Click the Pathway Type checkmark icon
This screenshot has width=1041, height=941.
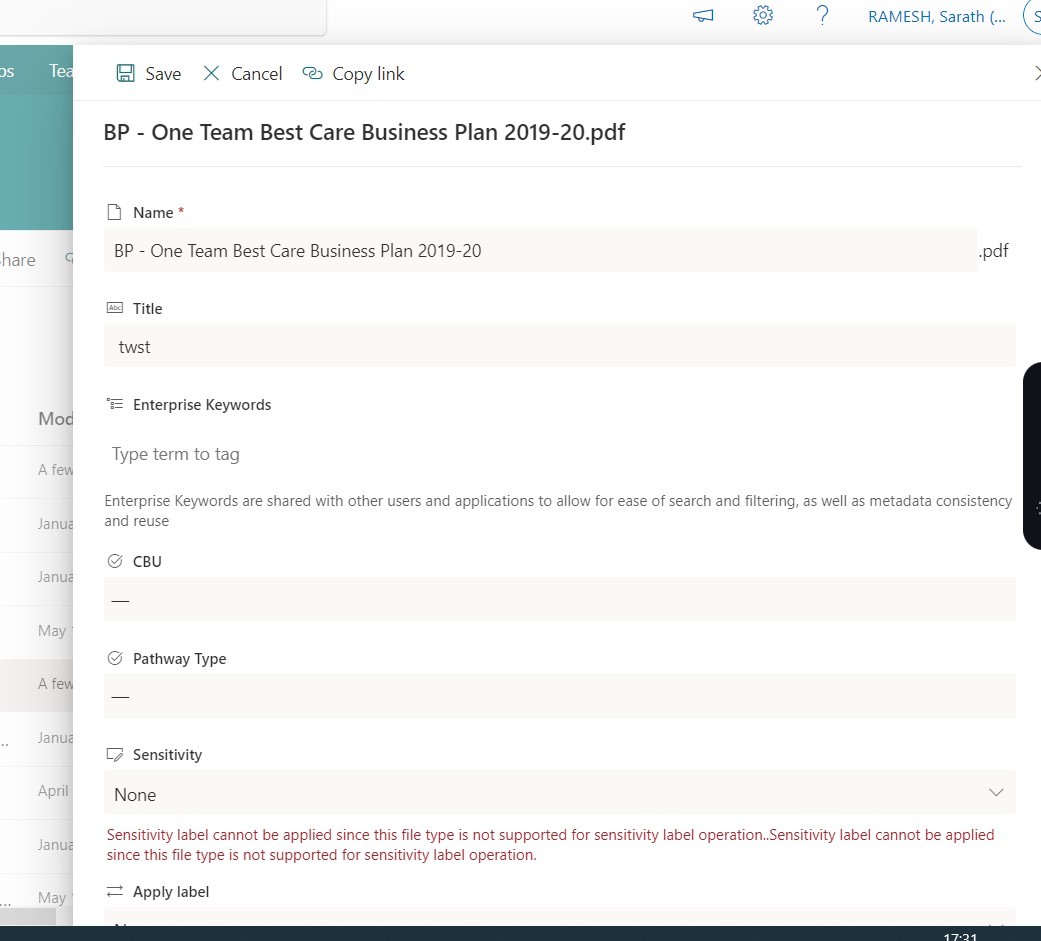click(x=115, y=658)
